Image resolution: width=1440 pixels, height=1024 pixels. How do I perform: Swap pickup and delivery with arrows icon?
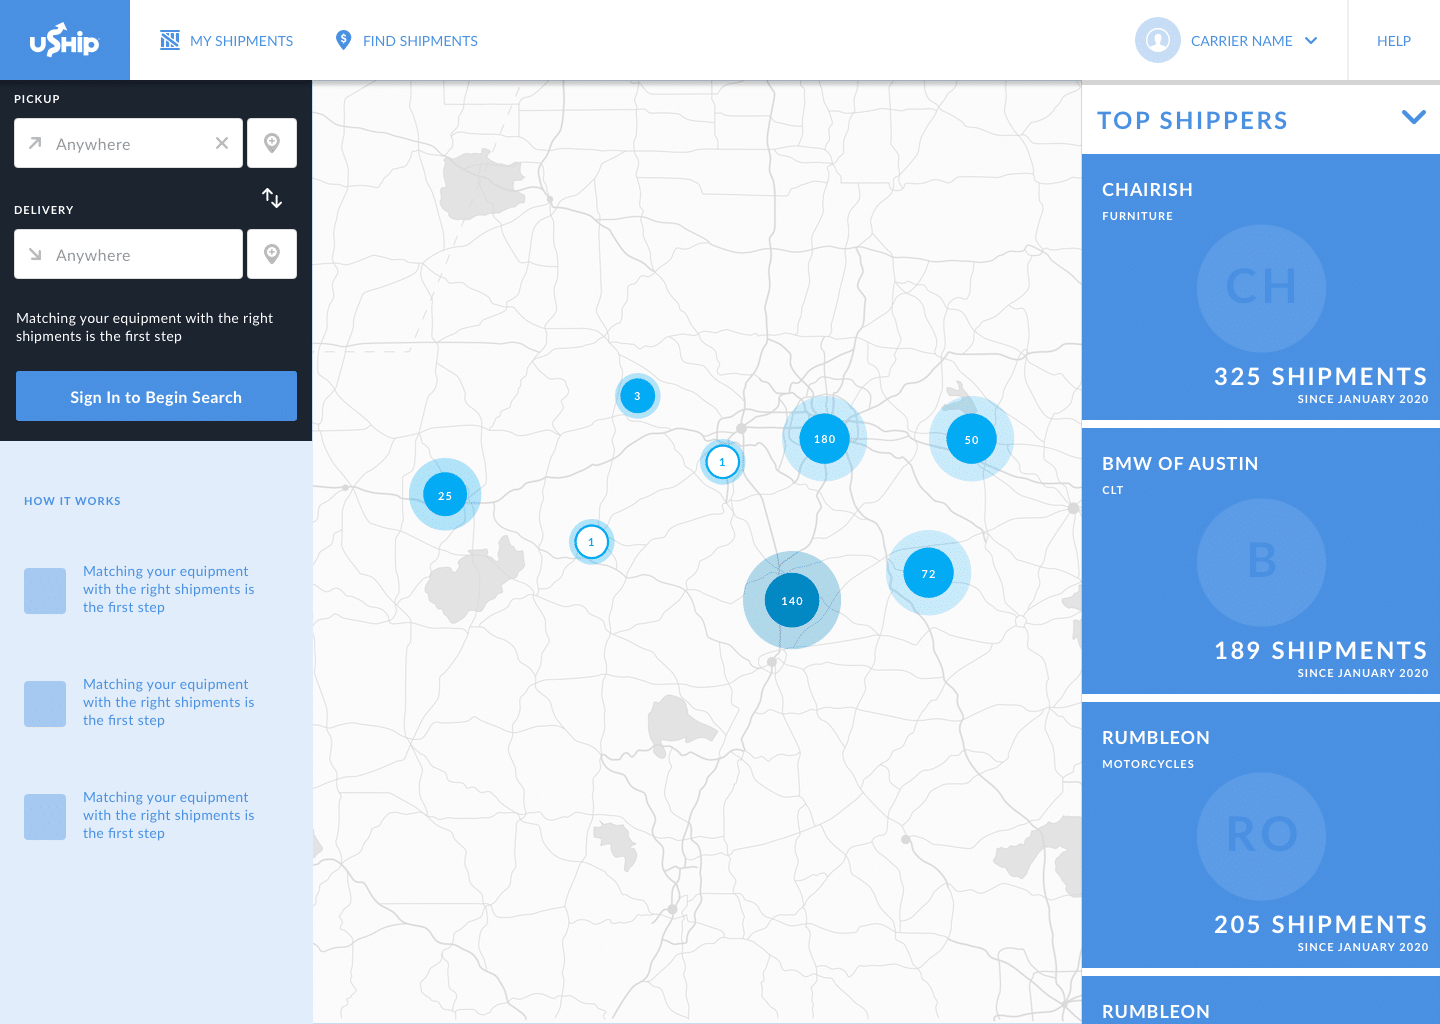(272, 198)
